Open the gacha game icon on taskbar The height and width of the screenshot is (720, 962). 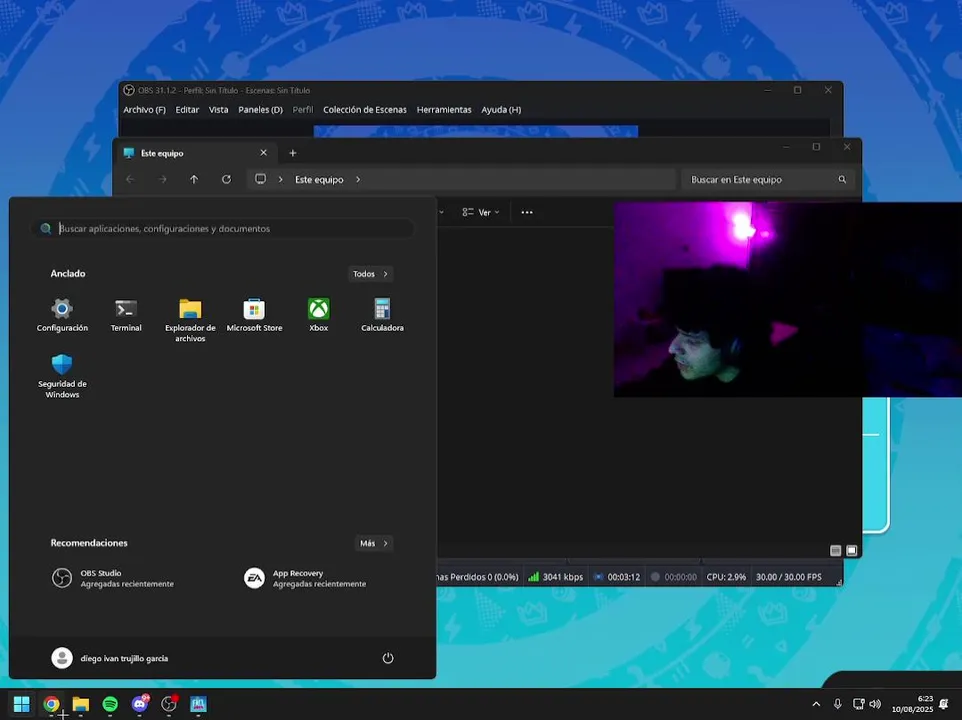click(198, 704)
